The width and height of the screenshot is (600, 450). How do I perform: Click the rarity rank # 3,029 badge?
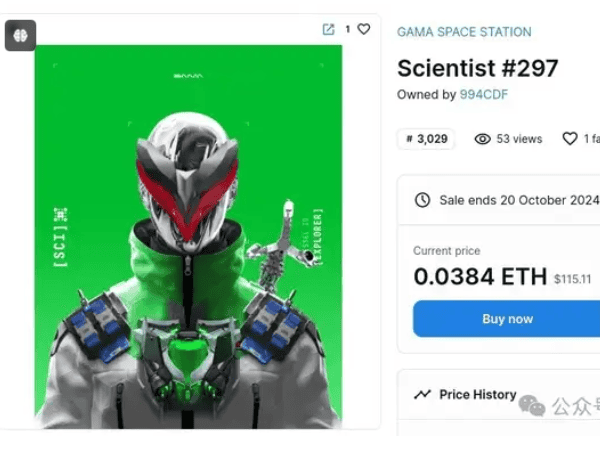tap(426, 139)
